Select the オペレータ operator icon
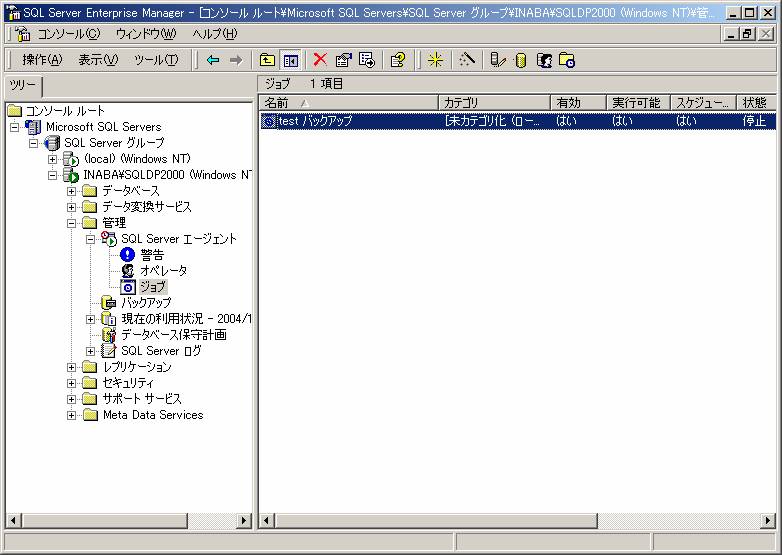 pos(128,271)
